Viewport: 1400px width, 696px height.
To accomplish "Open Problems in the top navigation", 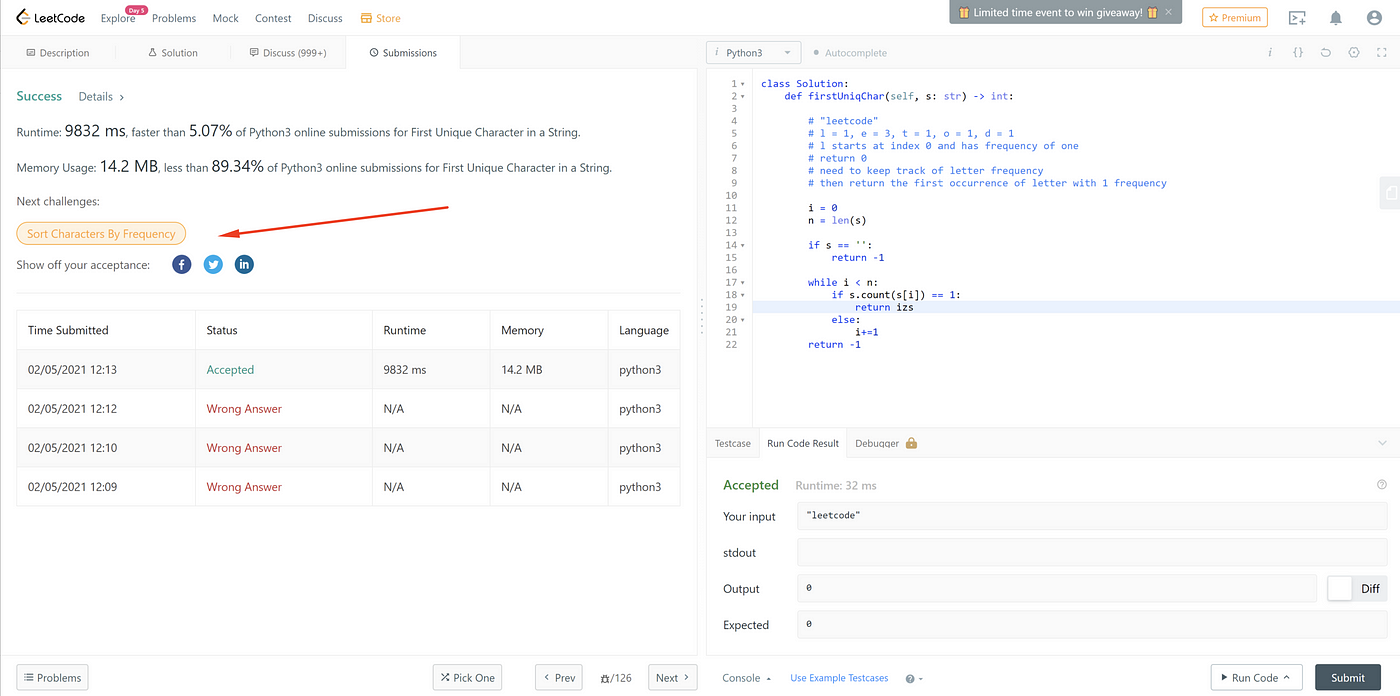I will pos(174,18).
